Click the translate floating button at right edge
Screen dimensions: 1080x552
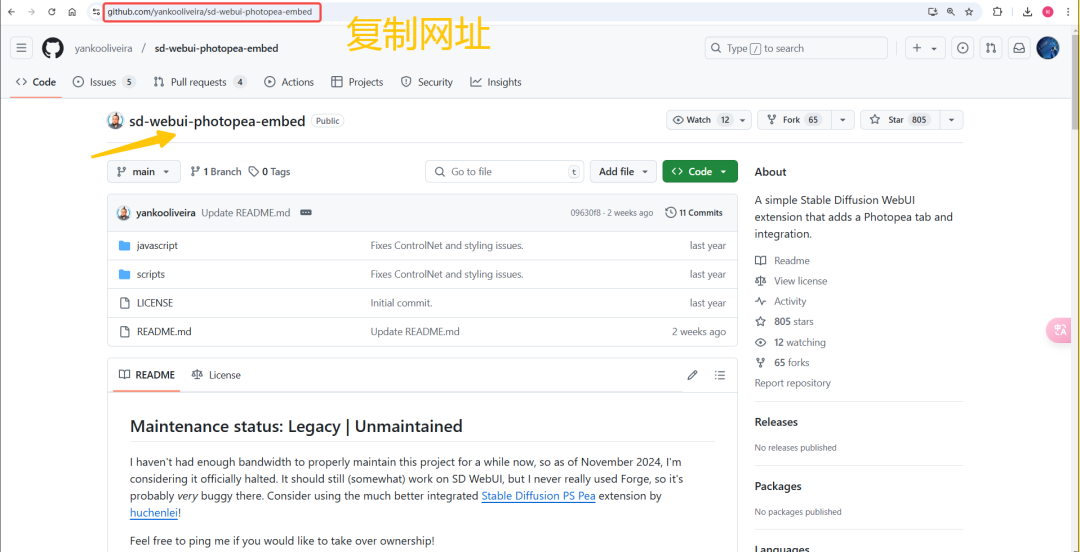click(1059, 331)
